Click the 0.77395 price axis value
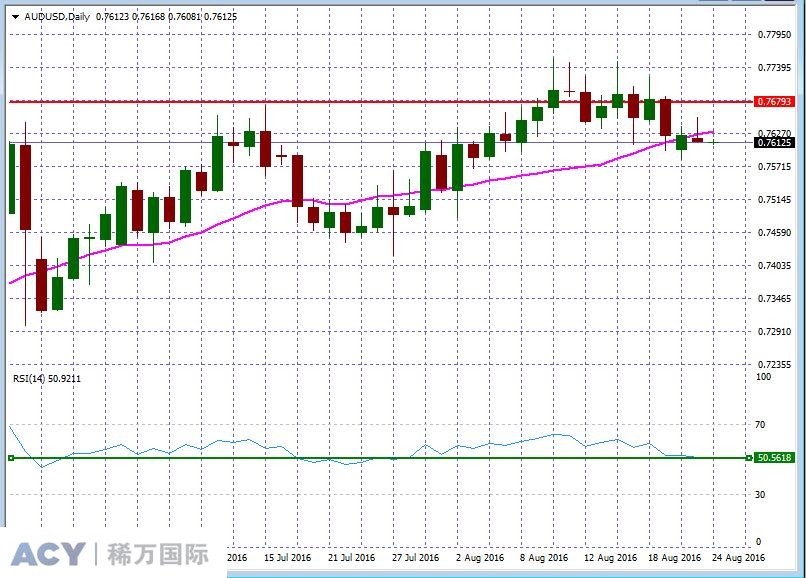 (x=775, y=68)
